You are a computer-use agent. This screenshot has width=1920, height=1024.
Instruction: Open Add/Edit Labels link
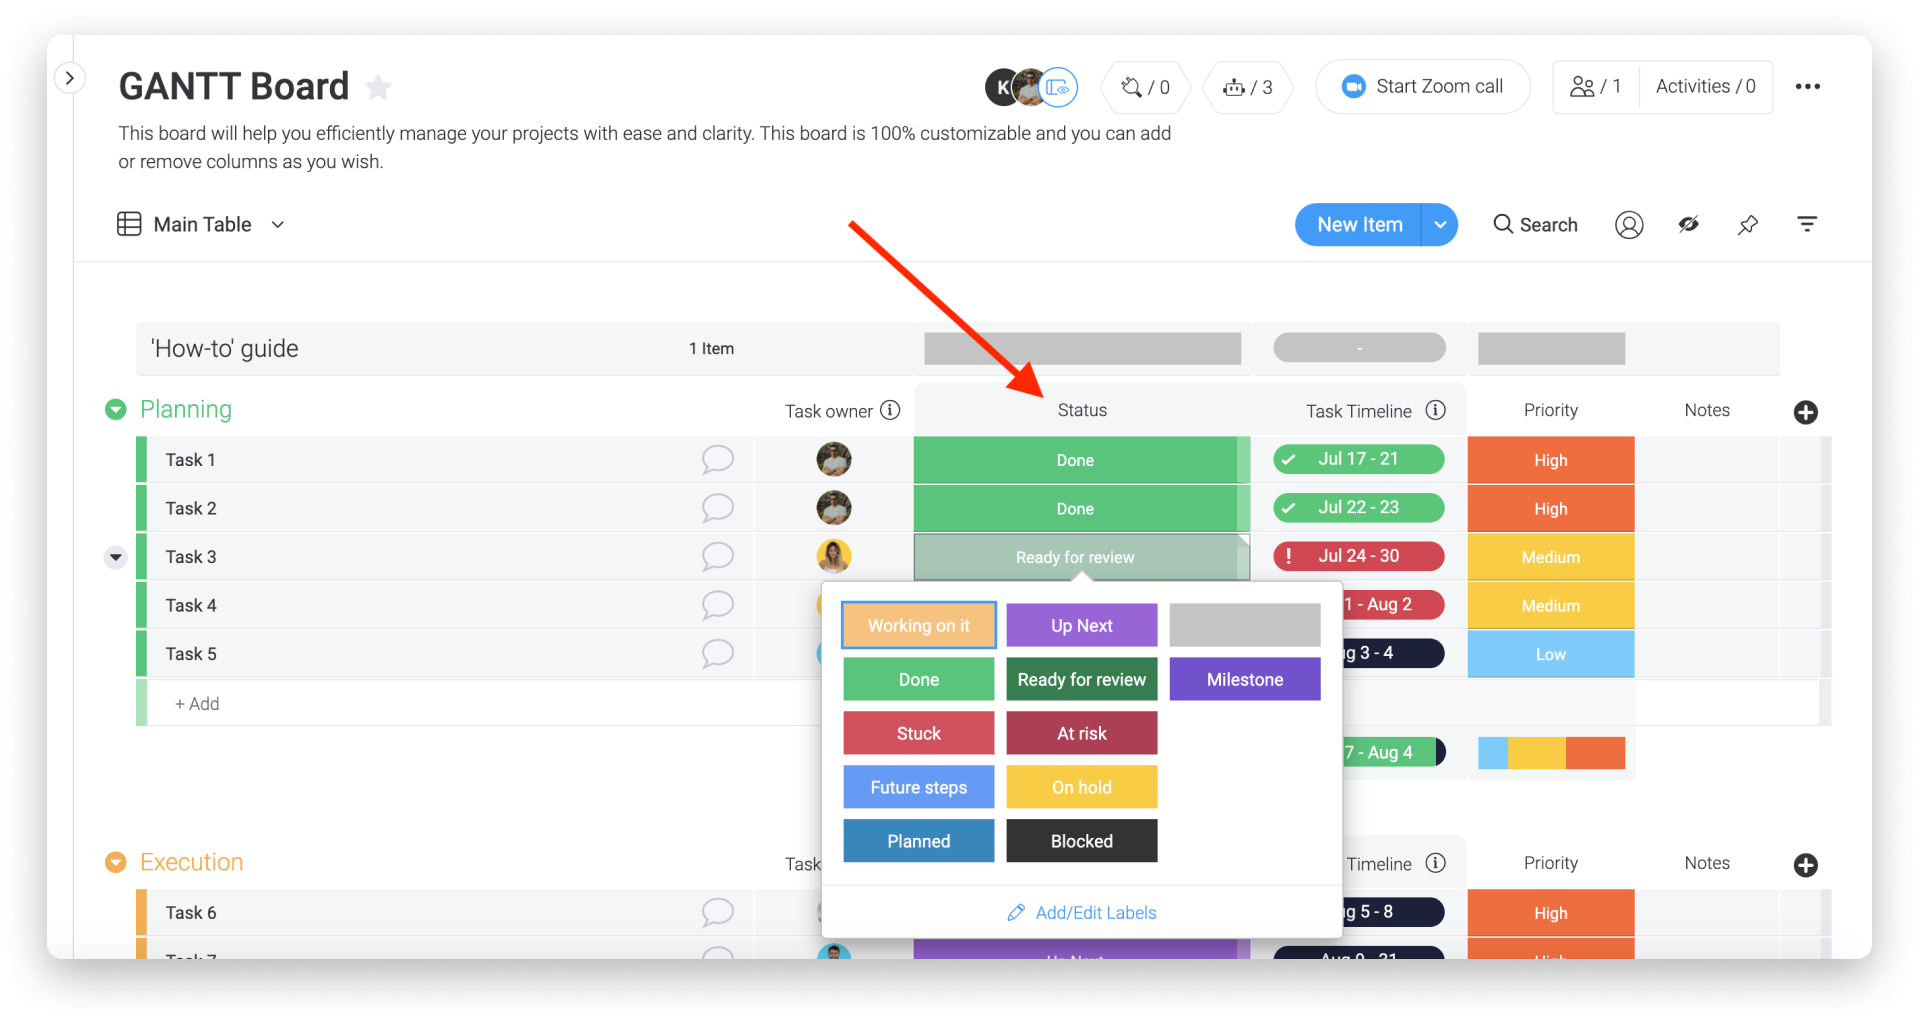pyautogui.click(x=1081, y=912)
